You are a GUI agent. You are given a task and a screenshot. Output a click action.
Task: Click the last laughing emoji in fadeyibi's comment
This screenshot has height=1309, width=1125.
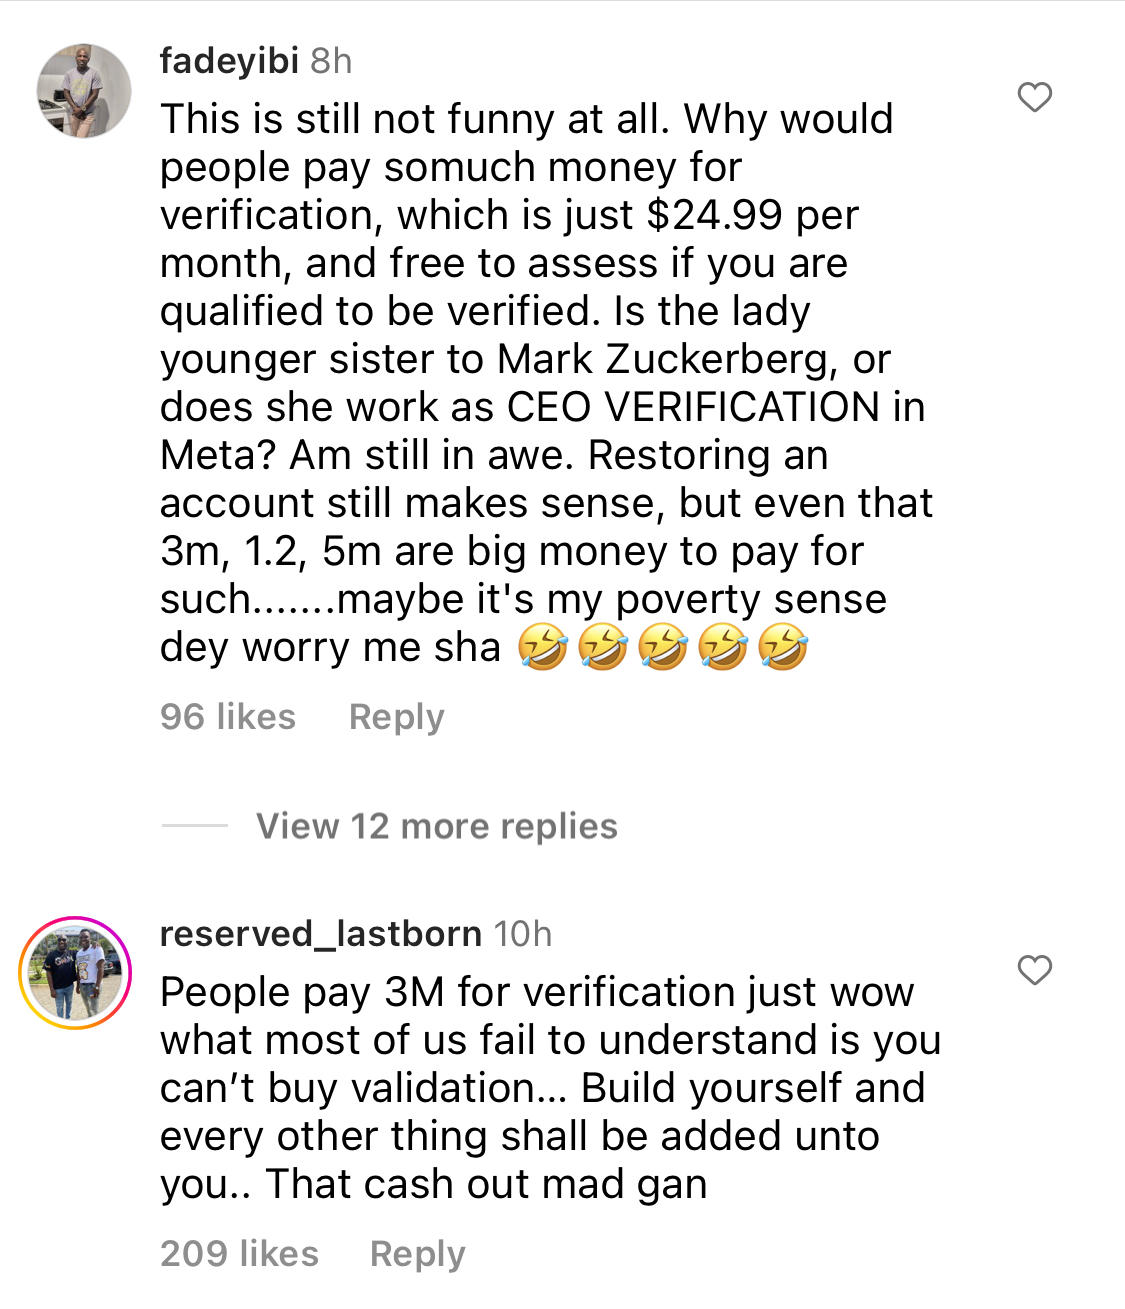coord(783,647)
